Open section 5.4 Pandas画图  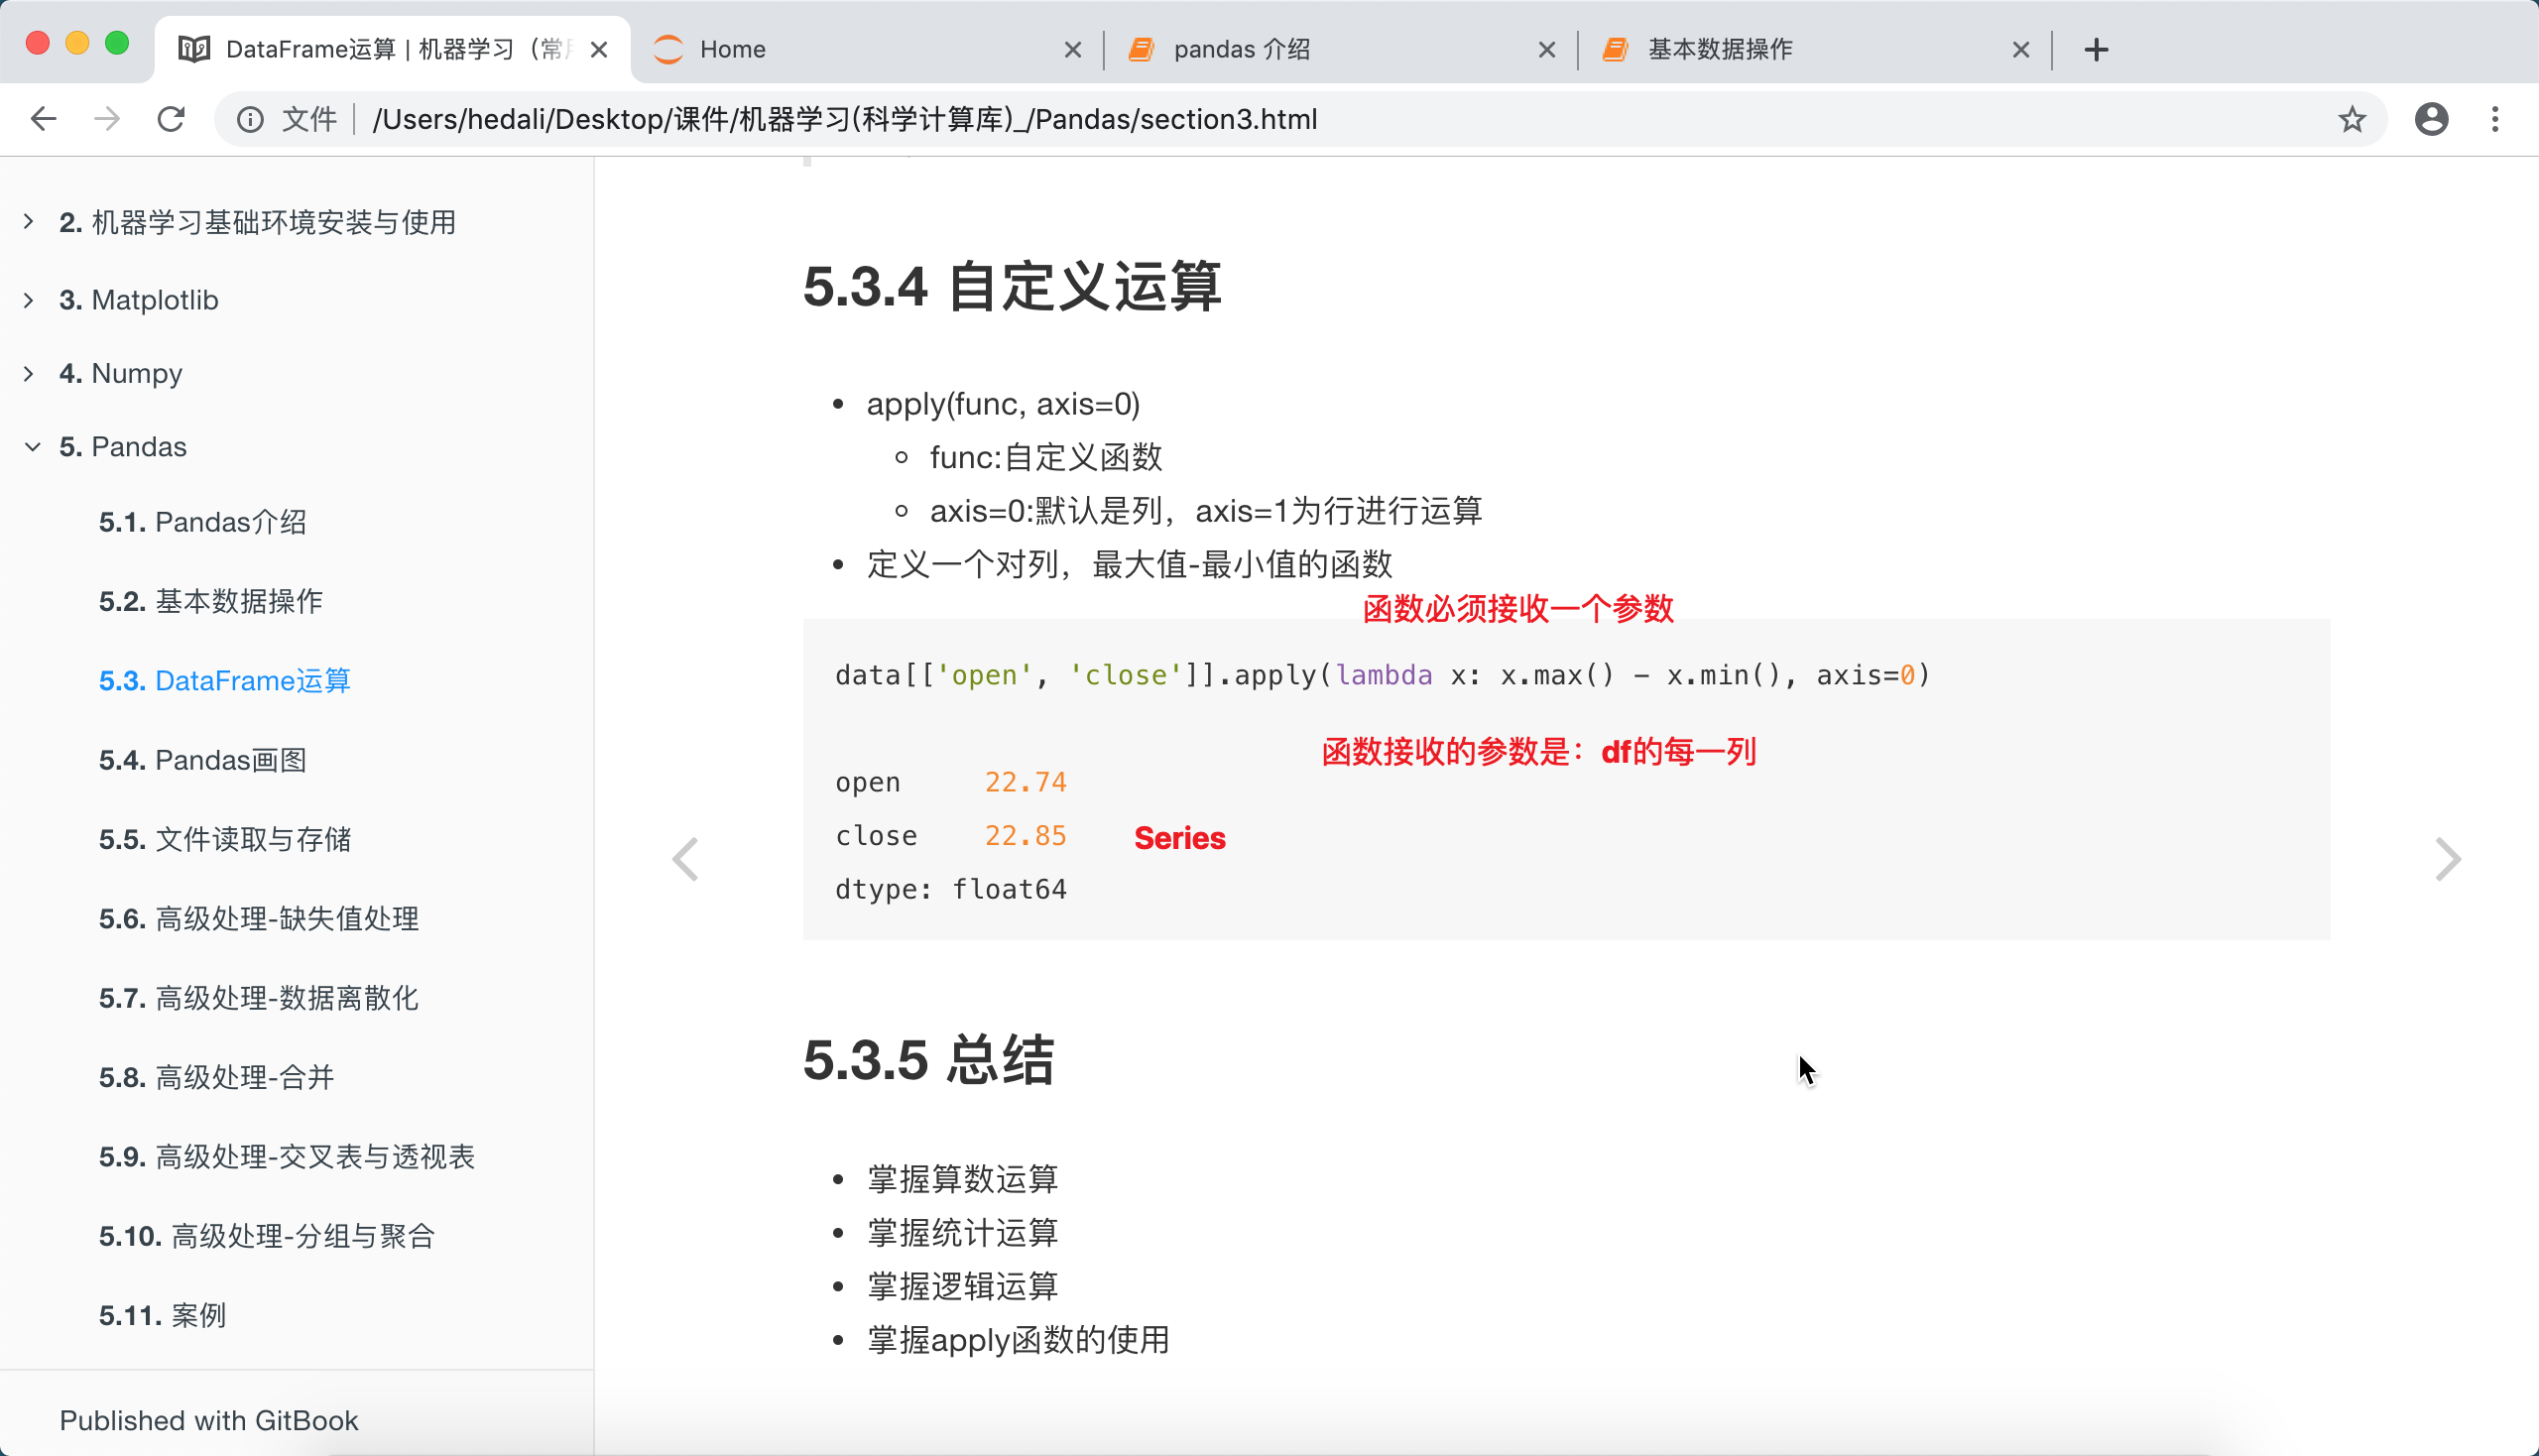(x=202, y=760)
